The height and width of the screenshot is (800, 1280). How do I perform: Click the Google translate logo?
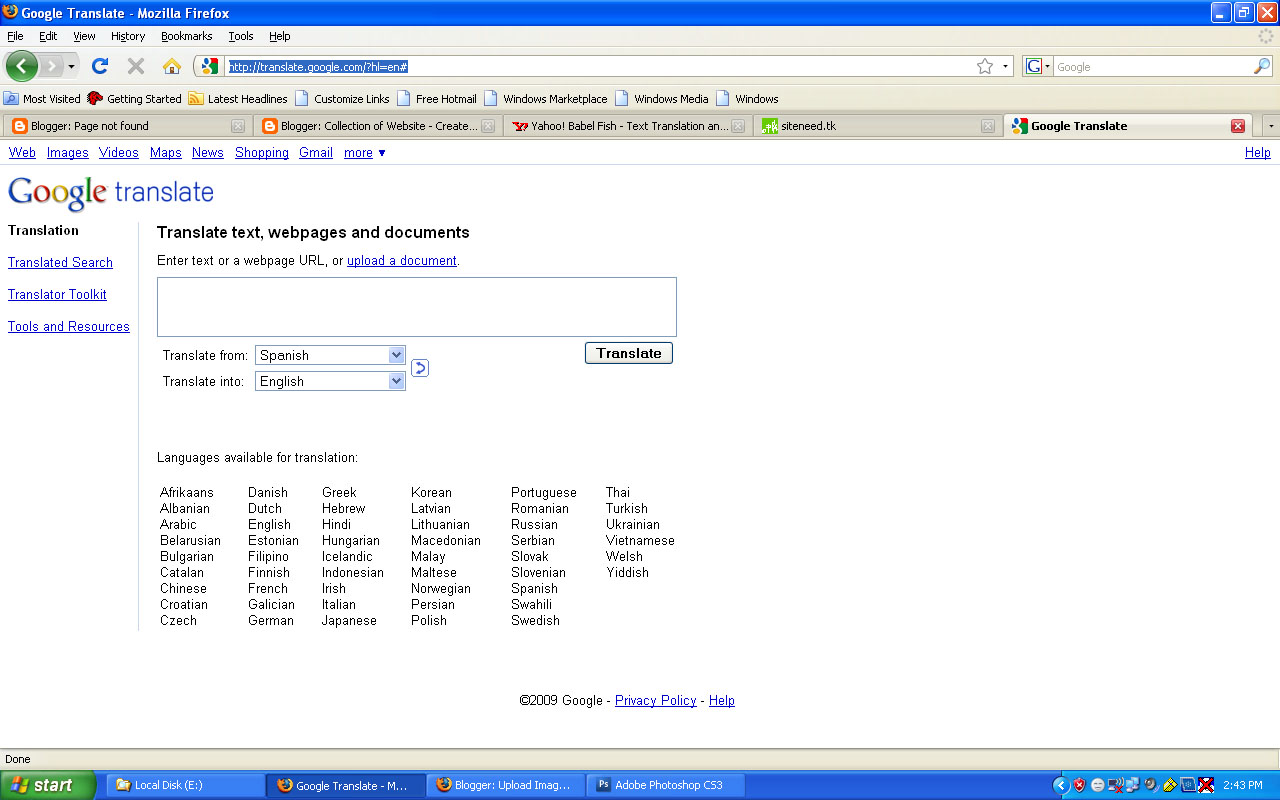click(x=111, y=193)
